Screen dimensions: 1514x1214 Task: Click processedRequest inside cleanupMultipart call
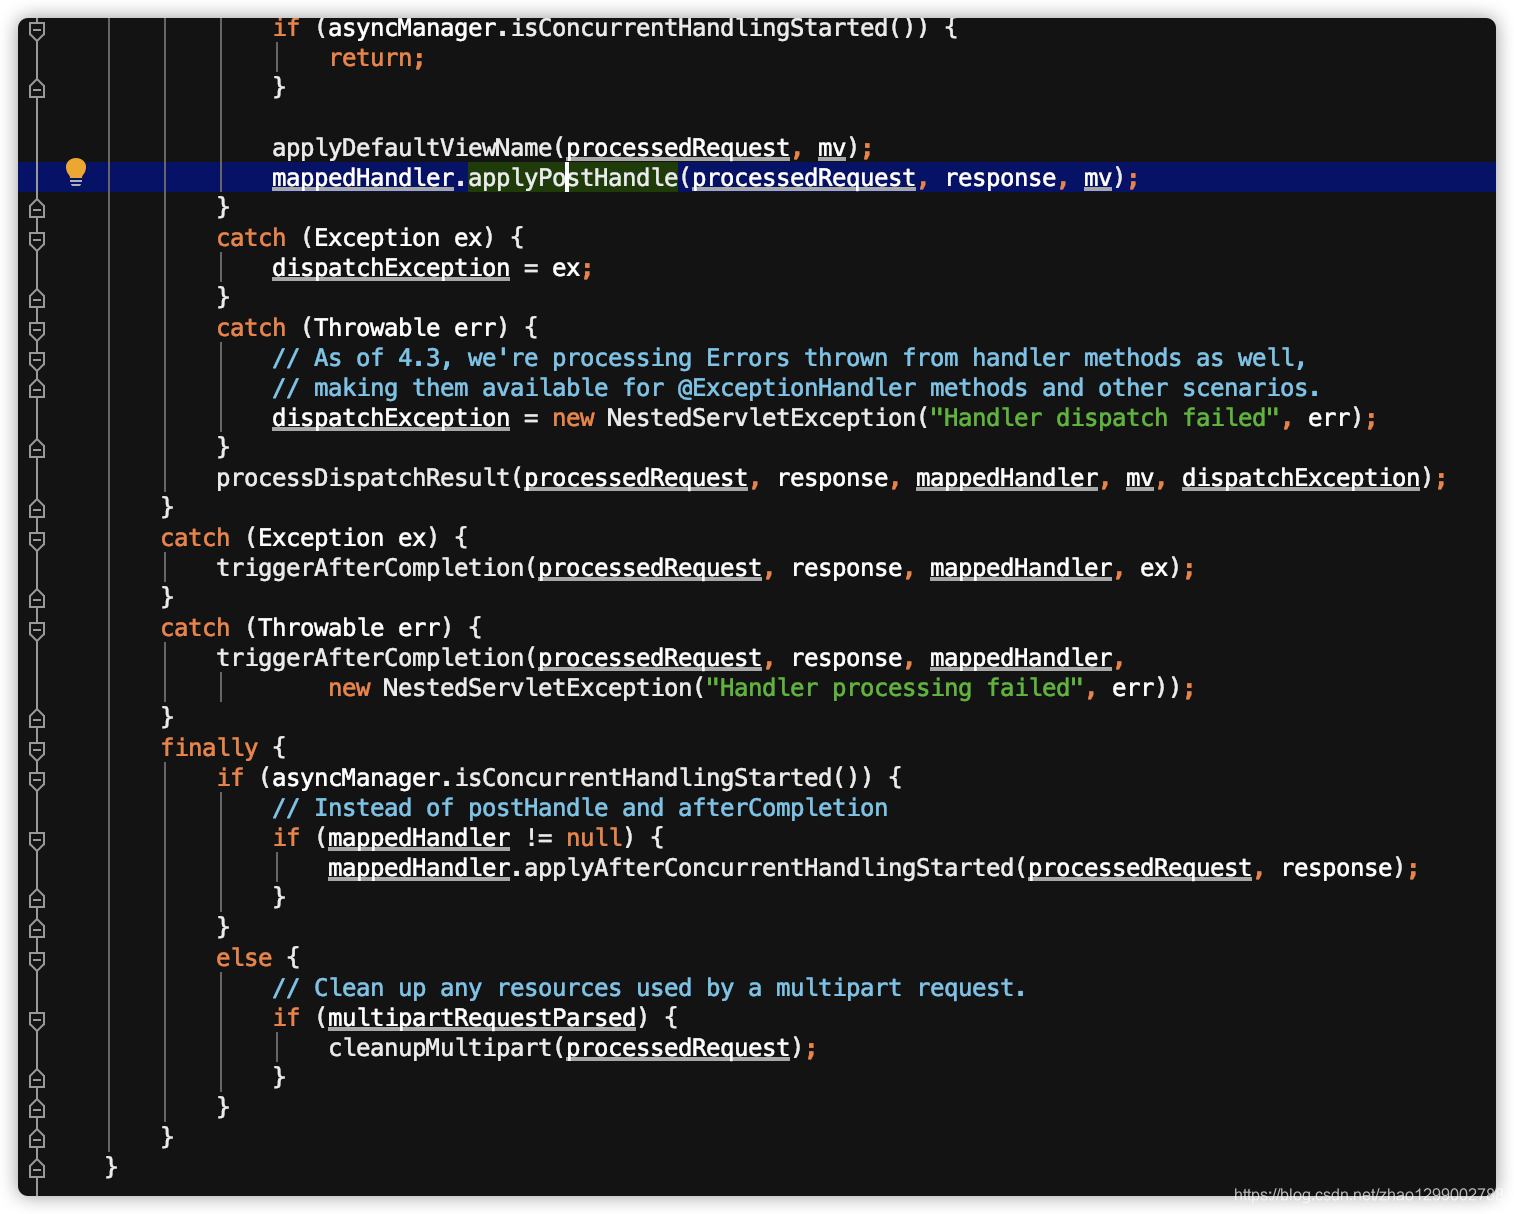[678, 1048]
